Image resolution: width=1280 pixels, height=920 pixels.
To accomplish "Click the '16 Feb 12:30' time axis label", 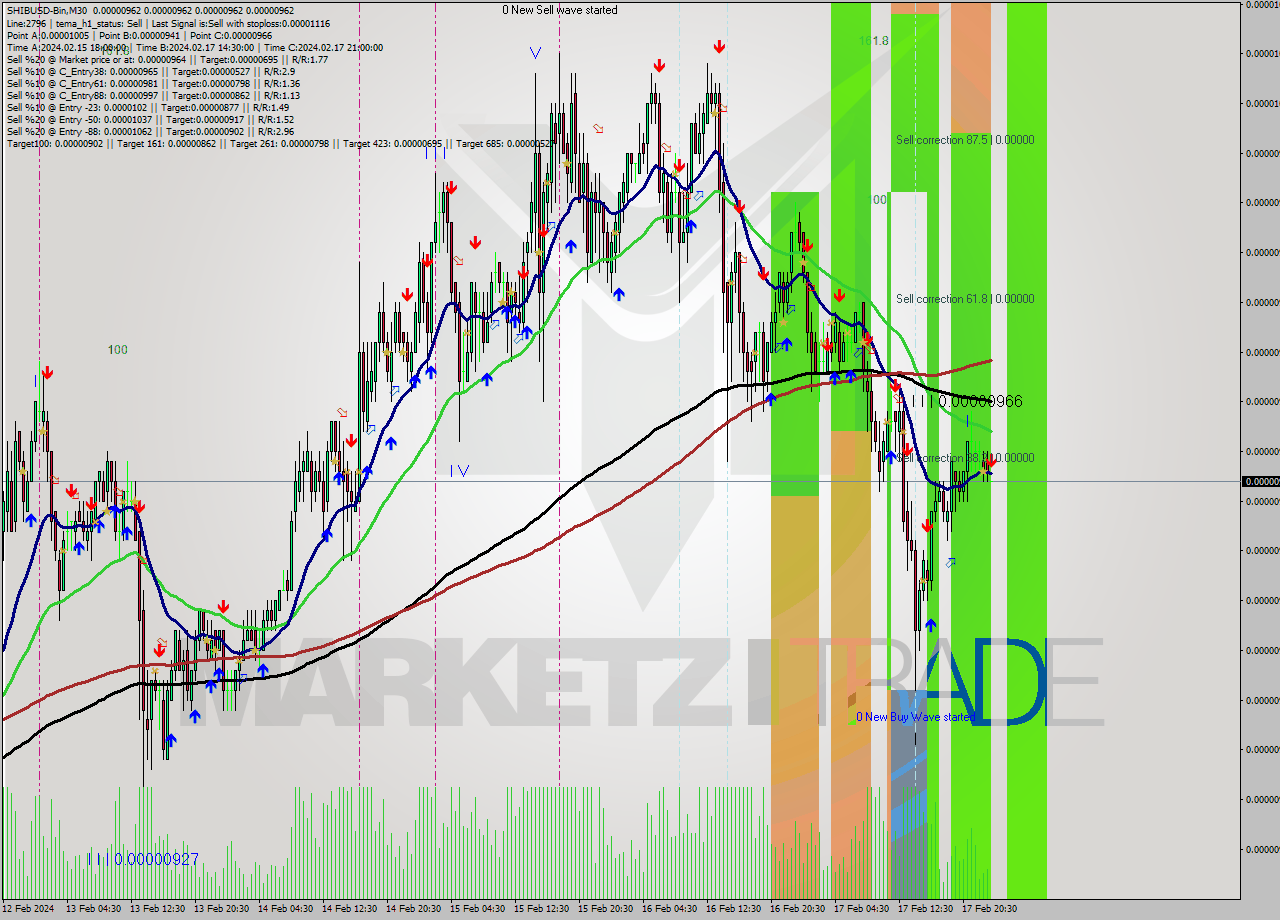I will pos(734,909).
